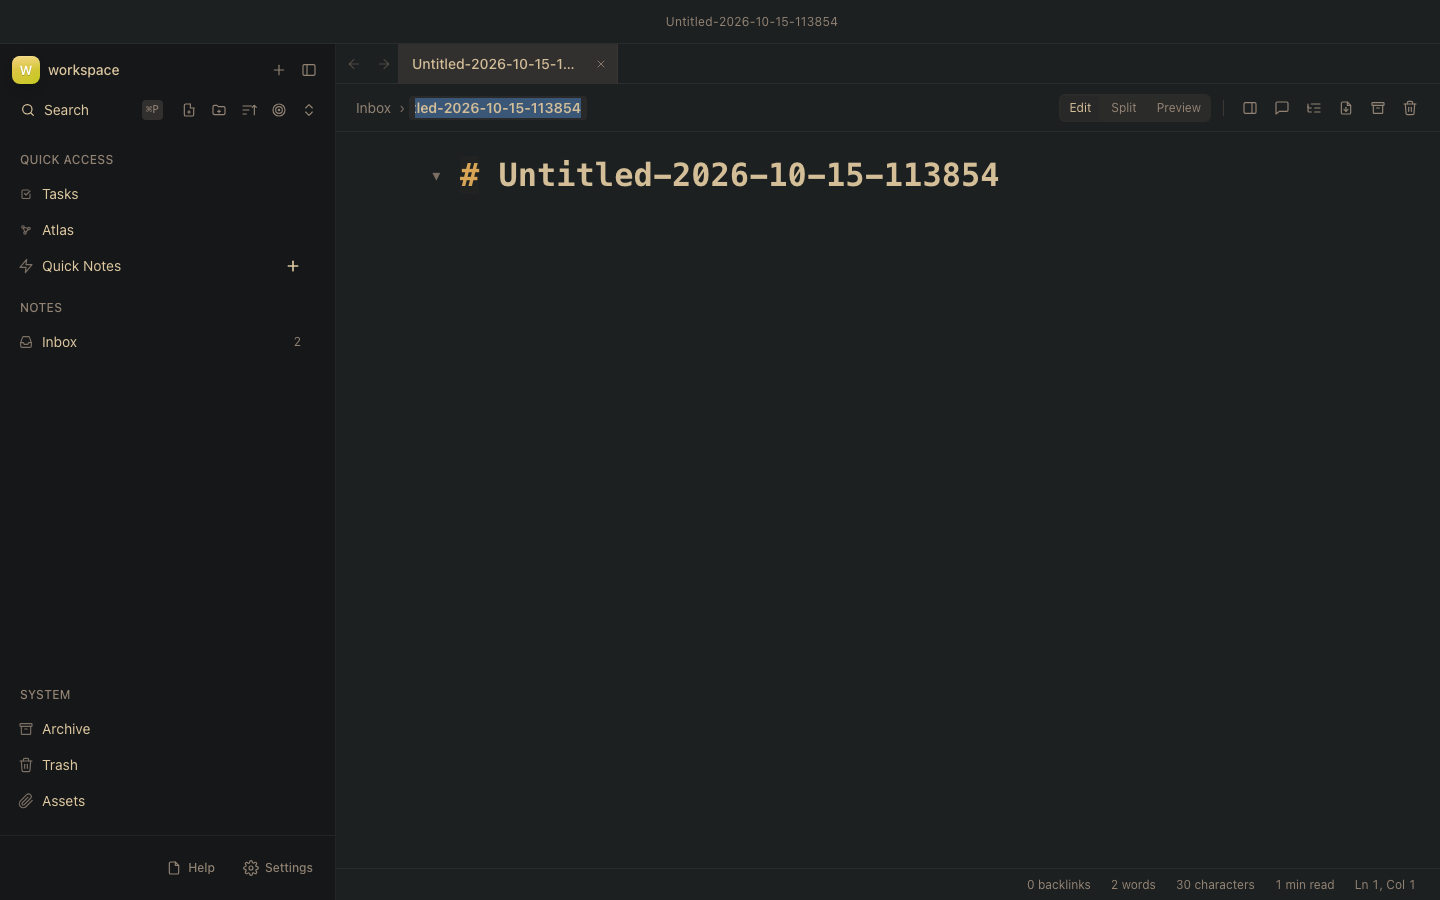Navigate back in history

pyautogui.click(x=354, y=64)
